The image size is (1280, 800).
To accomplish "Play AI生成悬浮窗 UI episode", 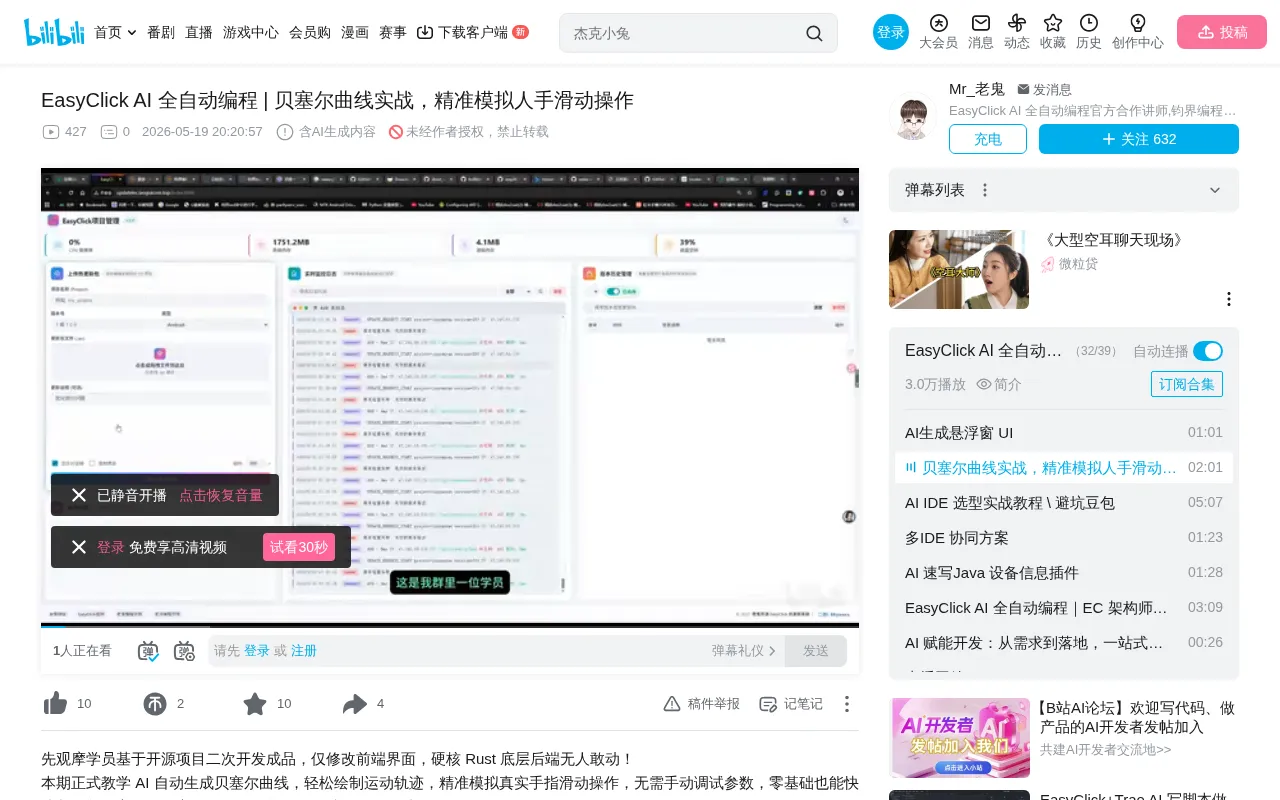I will [1064, 432].
